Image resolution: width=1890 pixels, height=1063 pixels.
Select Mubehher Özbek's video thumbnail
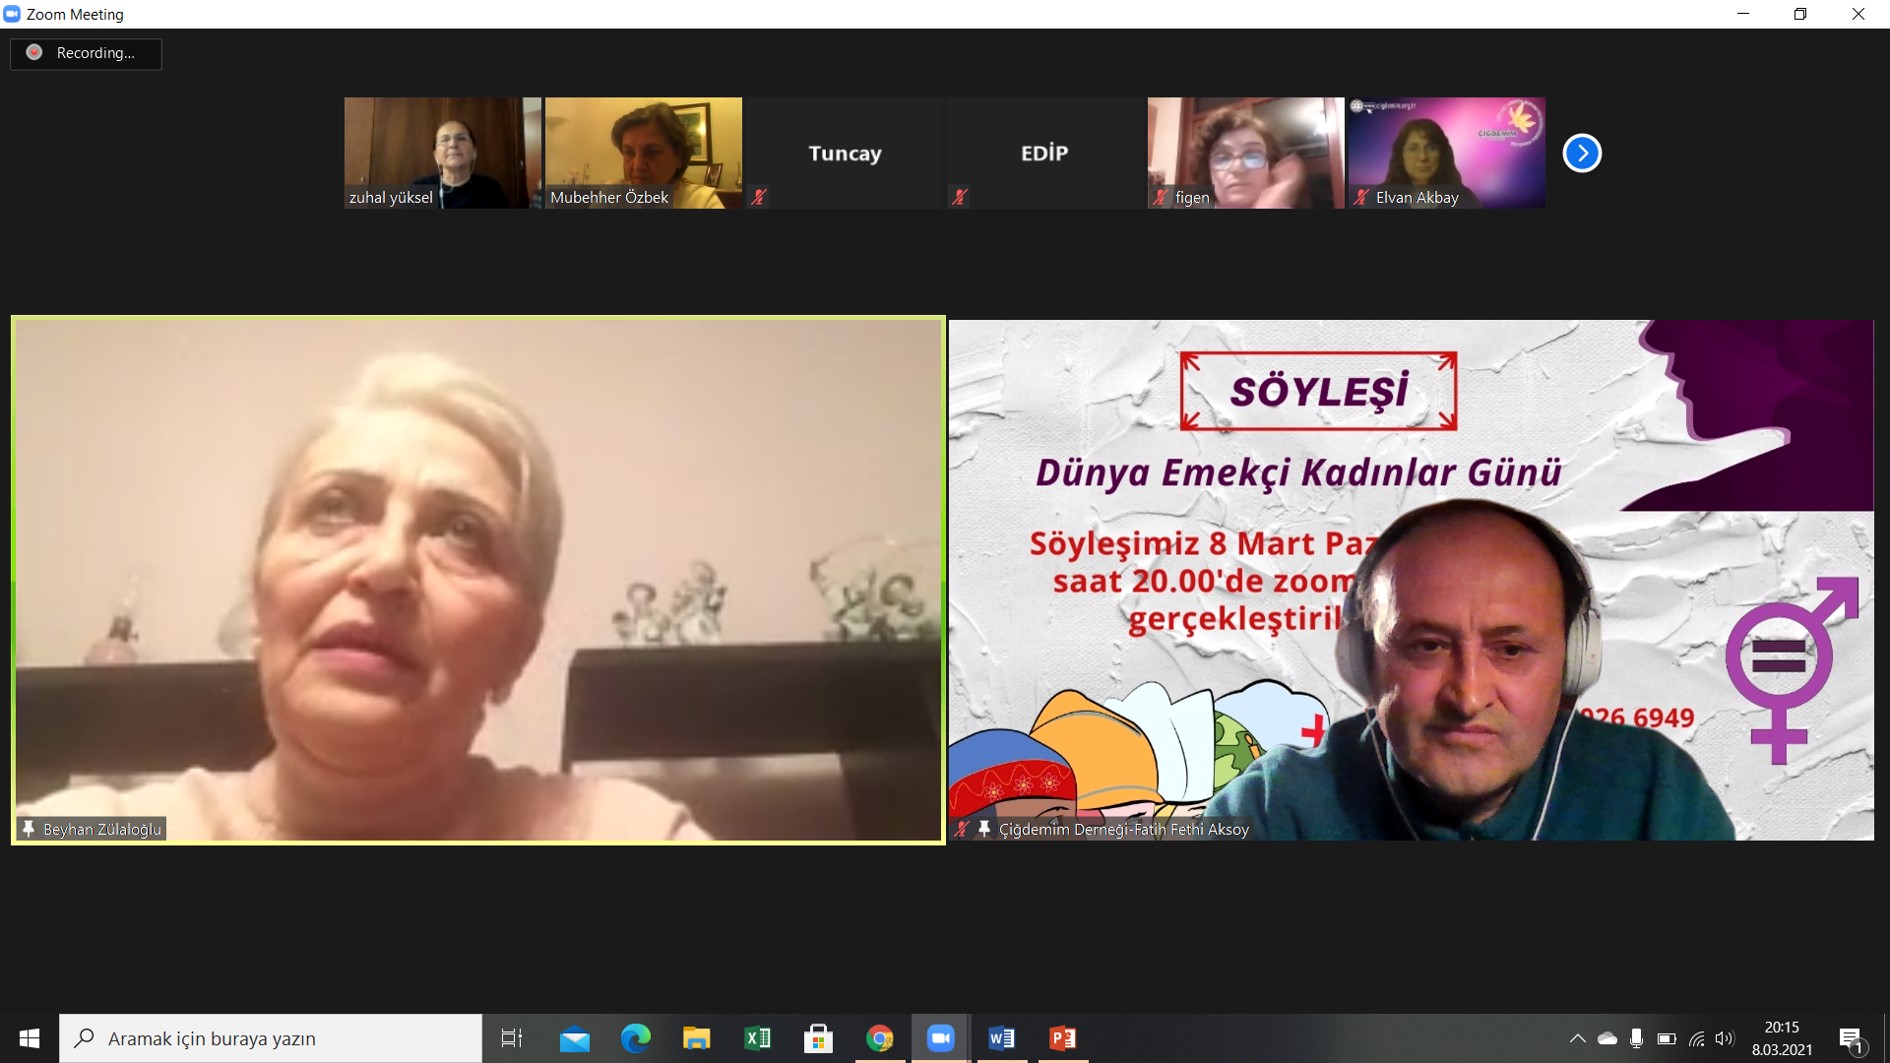click(643, 152)
